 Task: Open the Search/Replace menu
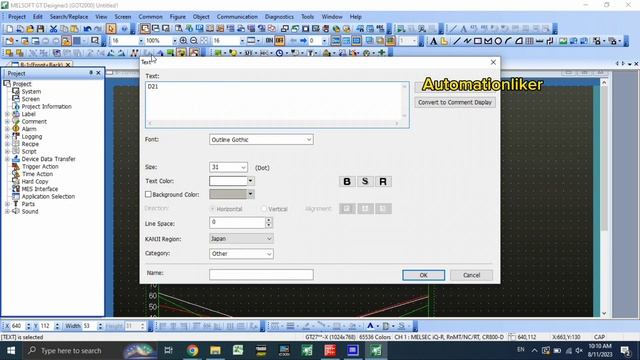tap(69, 17)
